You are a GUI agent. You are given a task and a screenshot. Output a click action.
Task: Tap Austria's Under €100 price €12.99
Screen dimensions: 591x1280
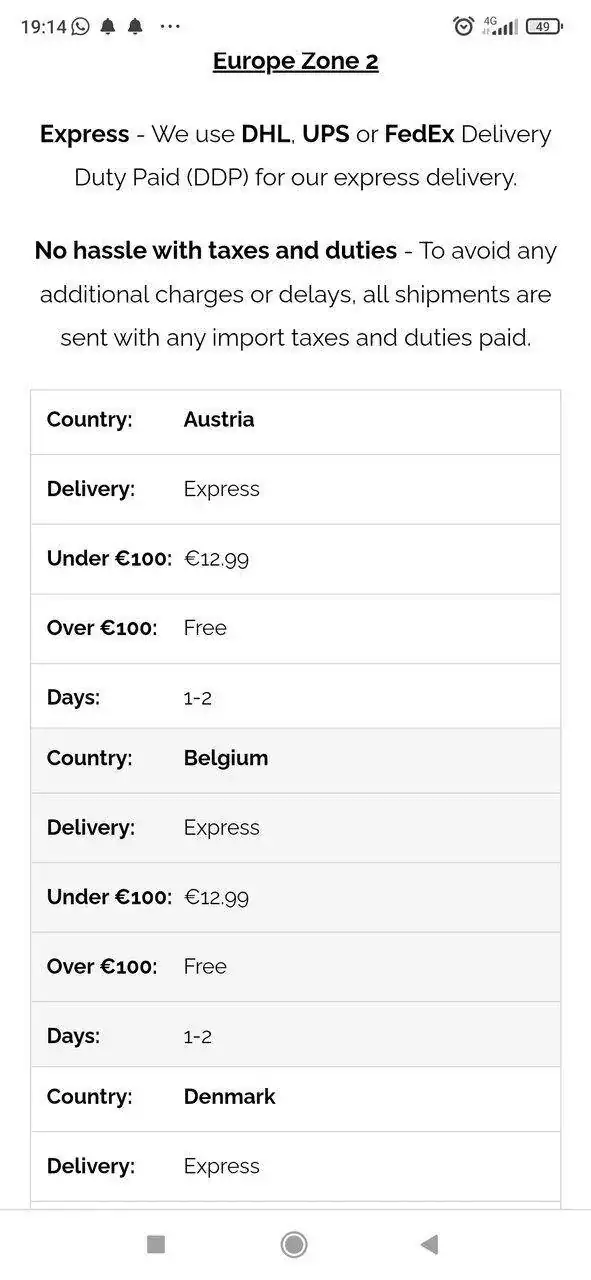click(216, 559)
